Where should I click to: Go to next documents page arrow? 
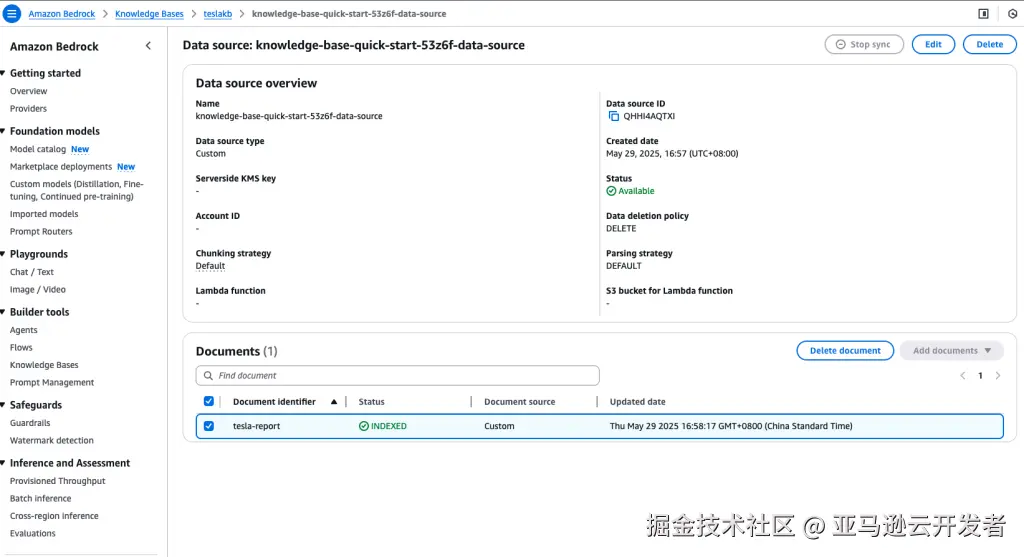click(x=998, y=375)
